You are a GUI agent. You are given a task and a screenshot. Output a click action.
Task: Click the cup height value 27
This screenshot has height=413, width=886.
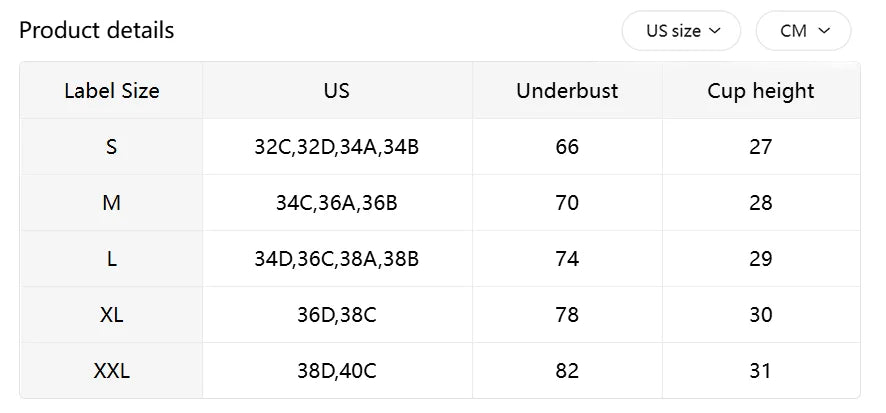click(760, 147)
